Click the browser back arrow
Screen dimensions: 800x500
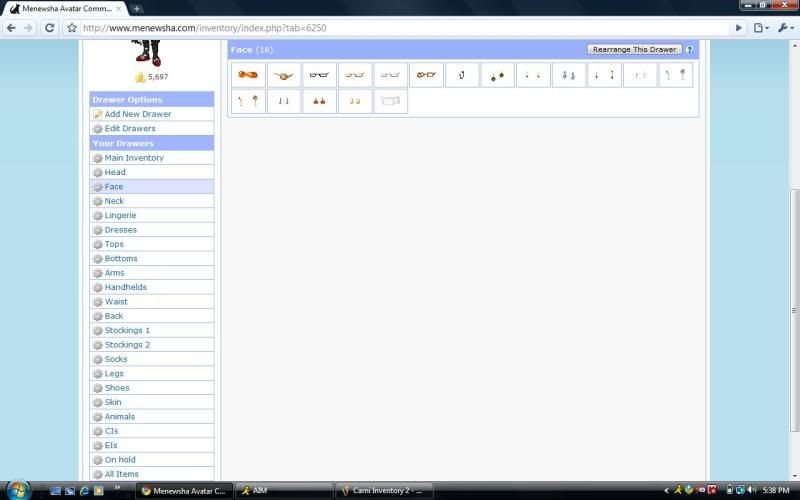[x=11, y=28]
